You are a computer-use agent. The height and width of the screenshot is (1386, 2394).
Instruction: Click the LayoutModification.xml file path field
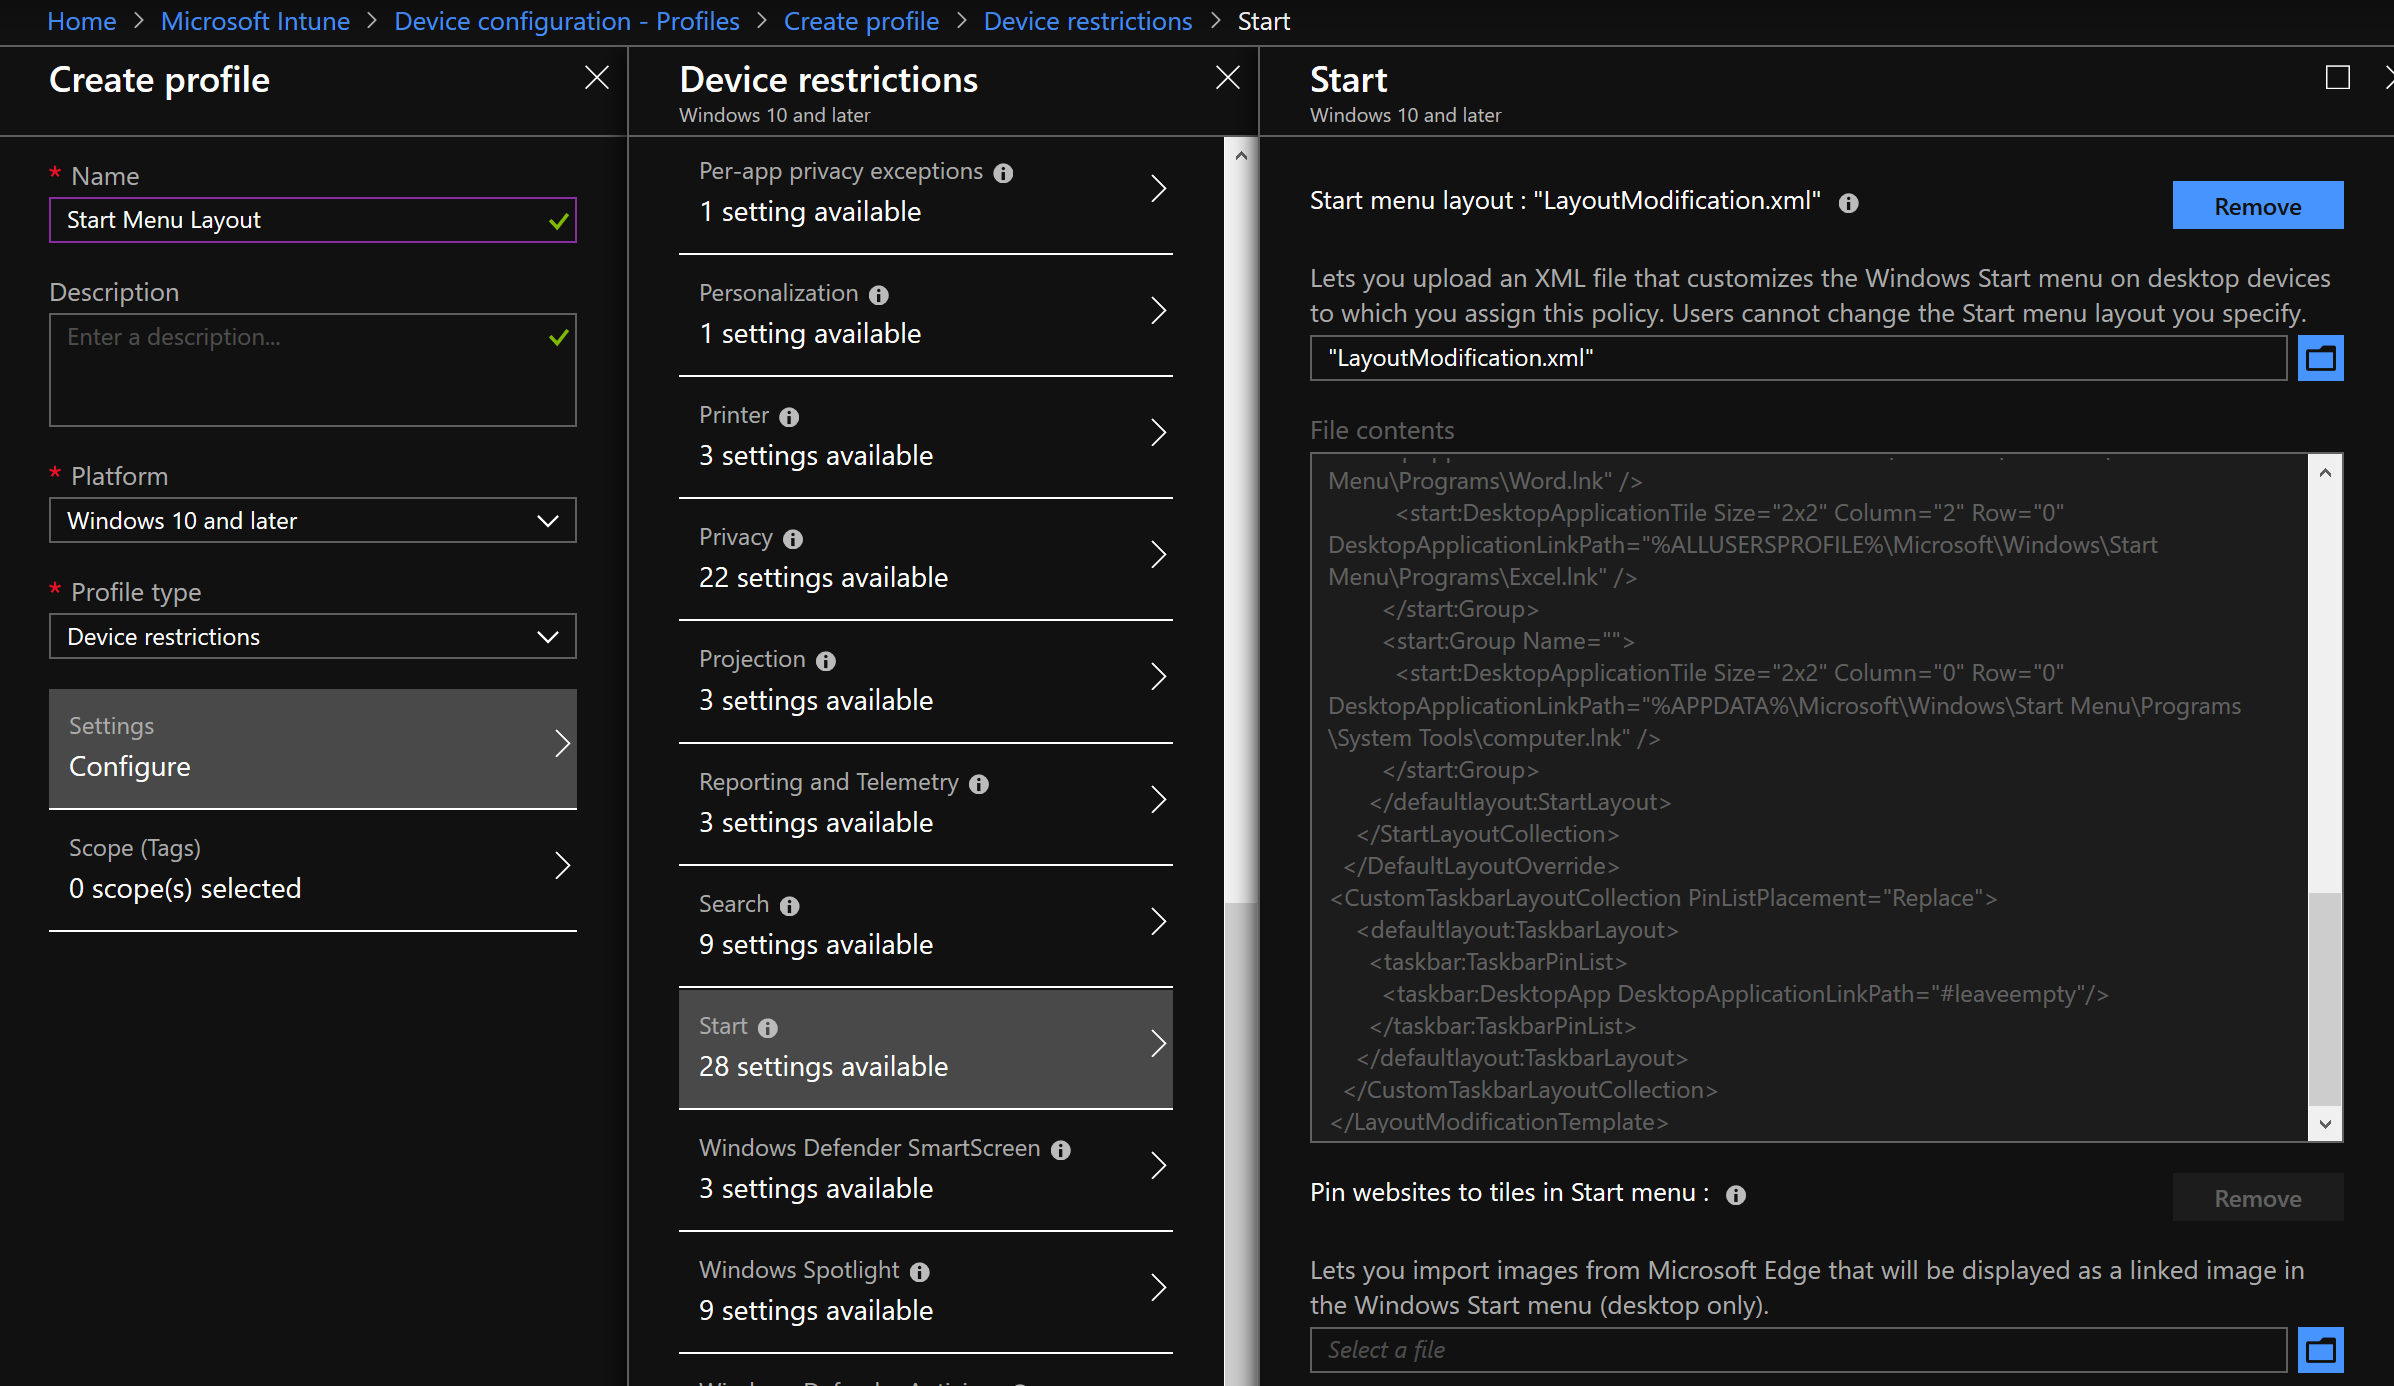[1798, 358]
